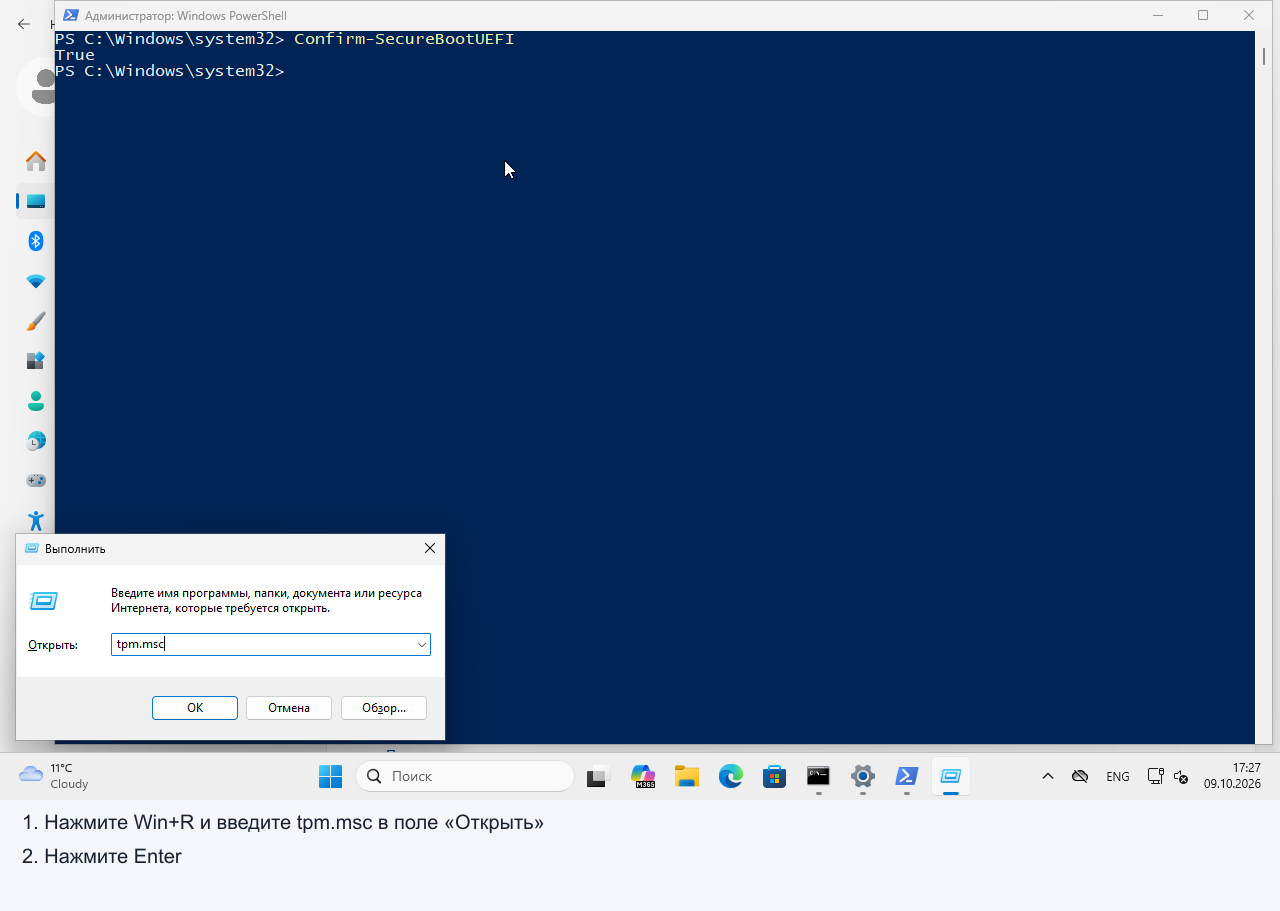Click the Отмена button in Run dialog
1280x911 pixels.
tap(289, 708)
